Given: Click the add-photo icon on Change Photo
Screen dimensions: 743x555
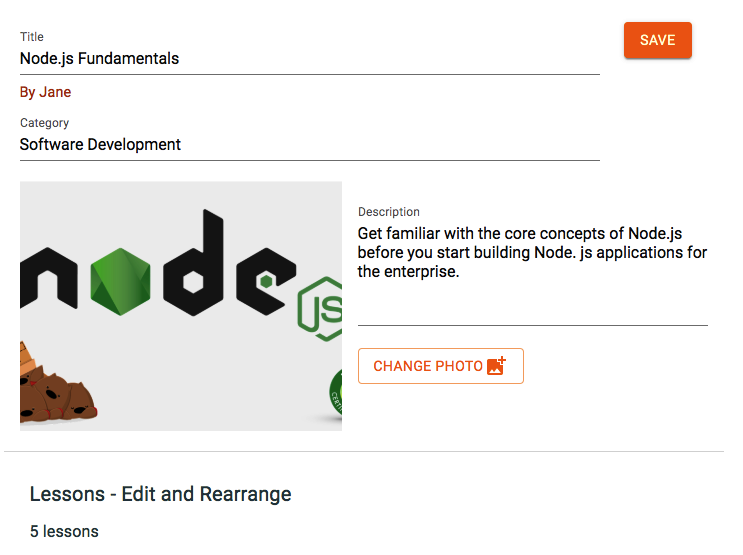Looking at the screenshot, I should pyautogui.click(x=496, y=366).
